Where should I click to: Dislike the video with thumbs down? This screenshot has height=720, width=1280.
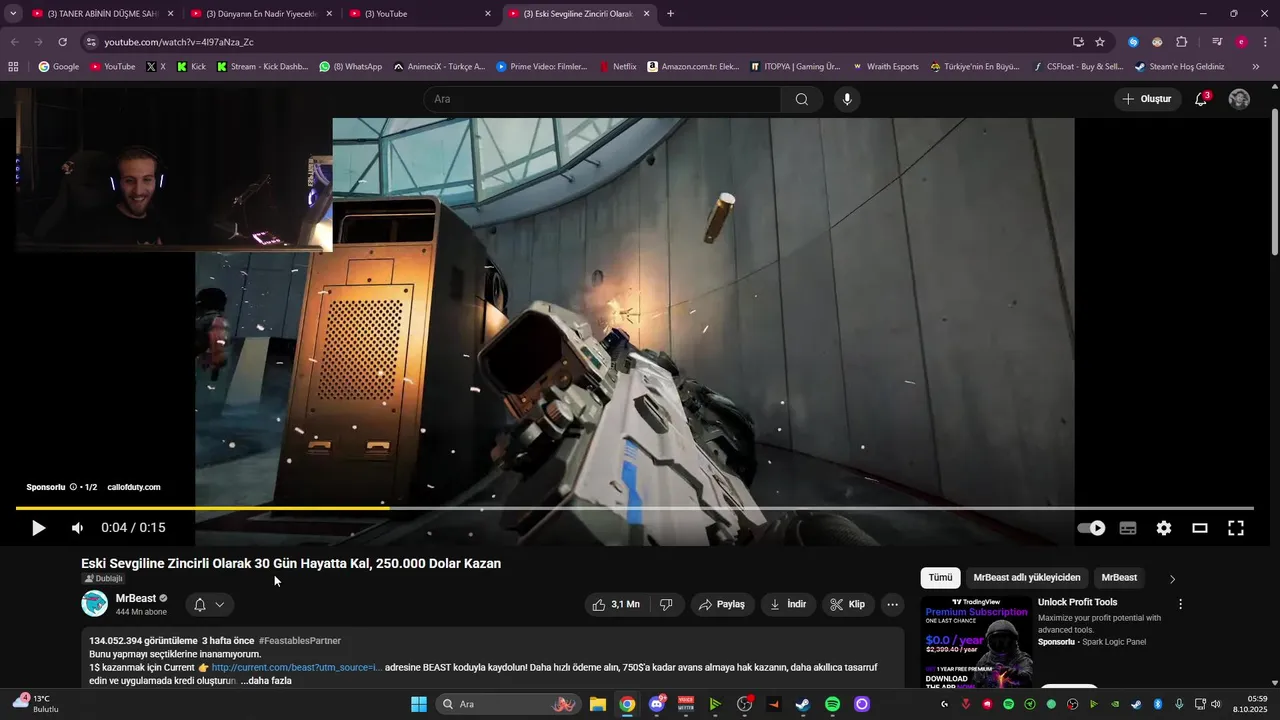click(666, 604)
